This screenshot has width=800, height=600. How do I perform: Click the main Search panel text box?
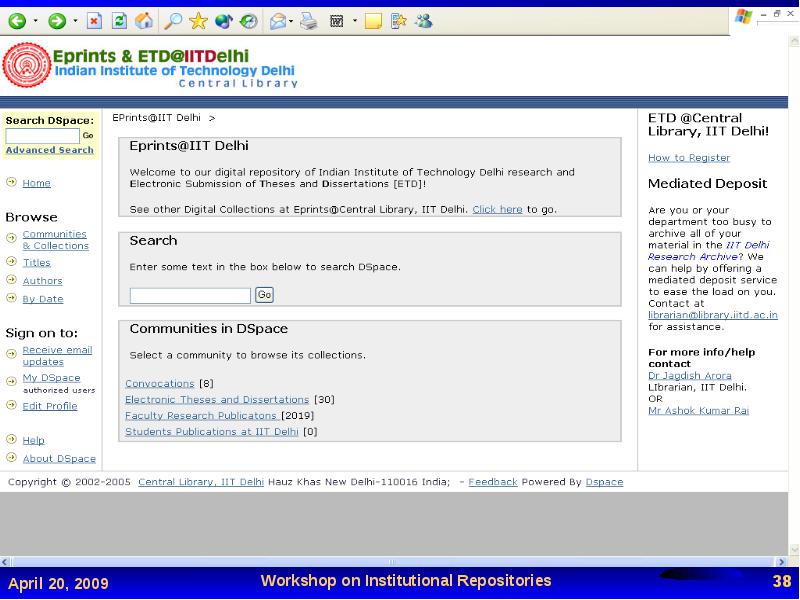190,295
